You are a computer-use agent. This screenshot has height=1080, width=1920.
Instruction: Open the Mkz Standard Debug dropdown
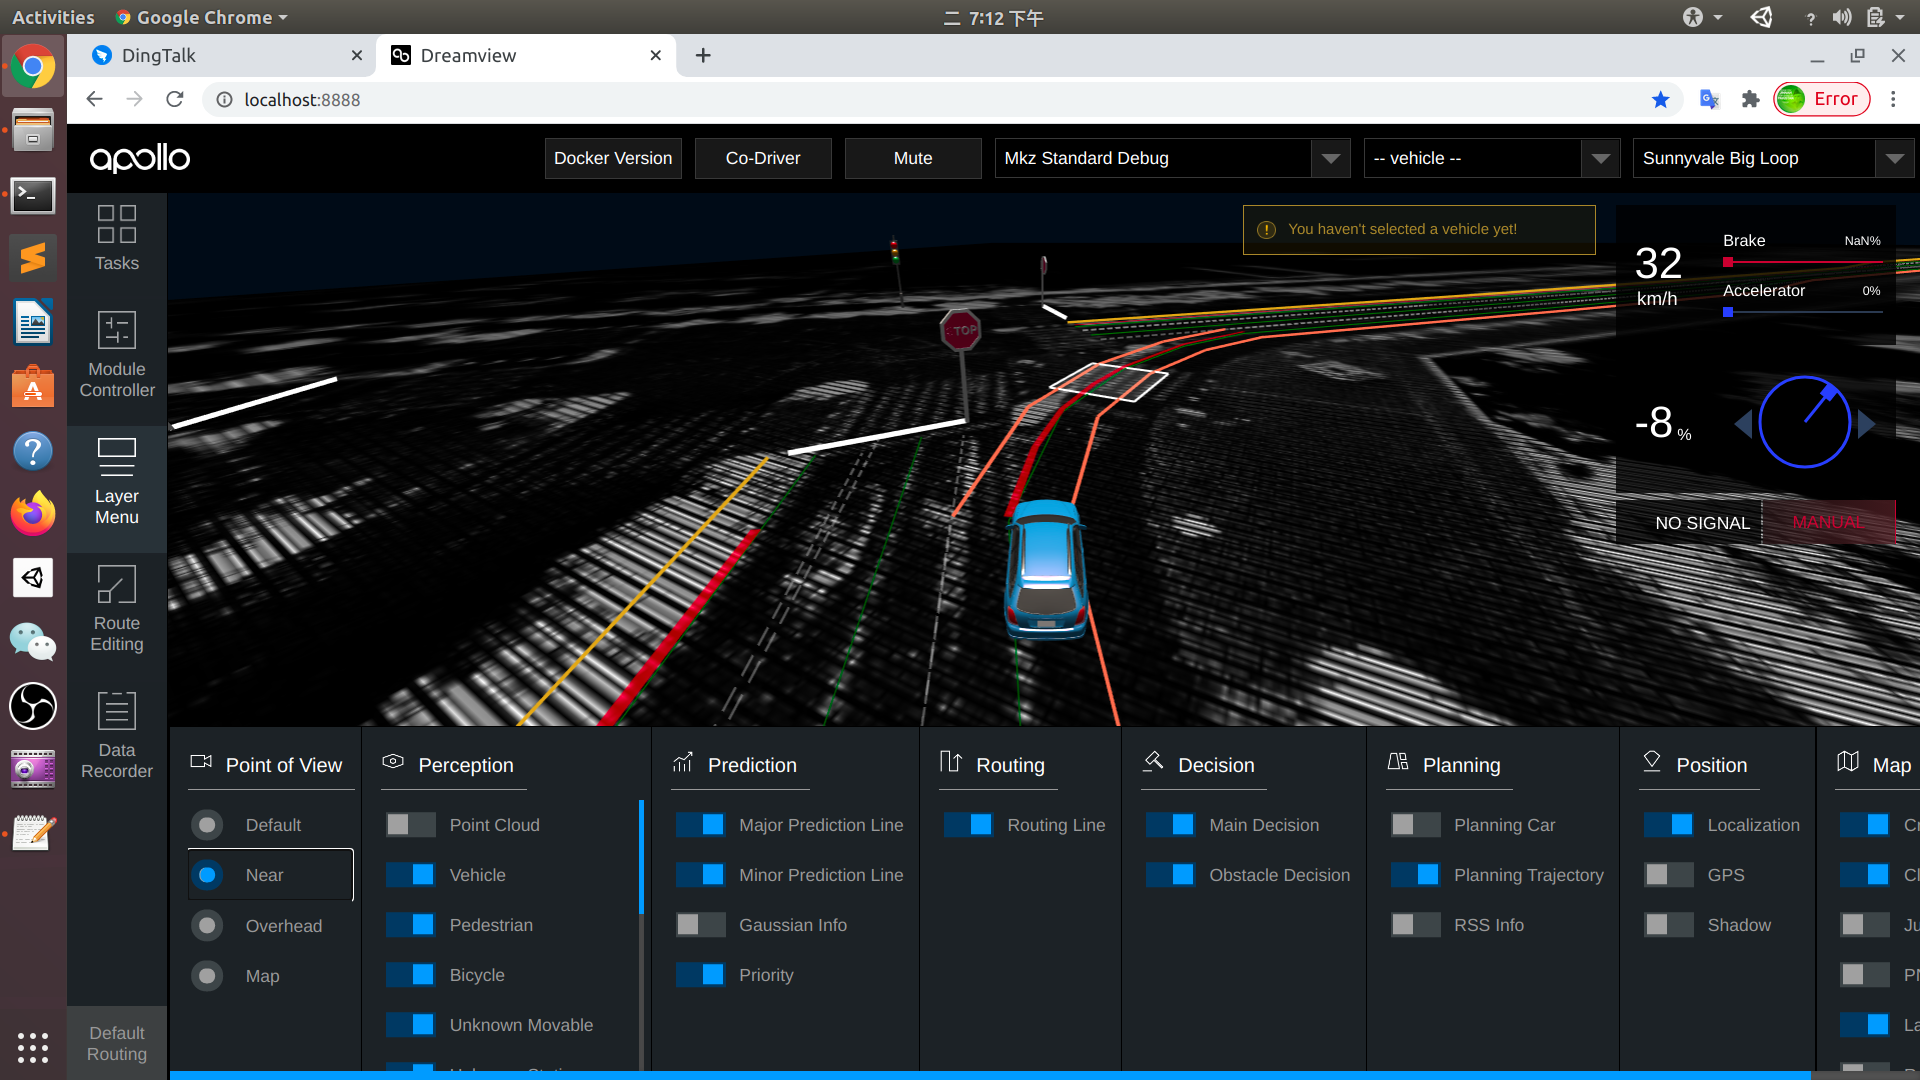coord(1331,158)
